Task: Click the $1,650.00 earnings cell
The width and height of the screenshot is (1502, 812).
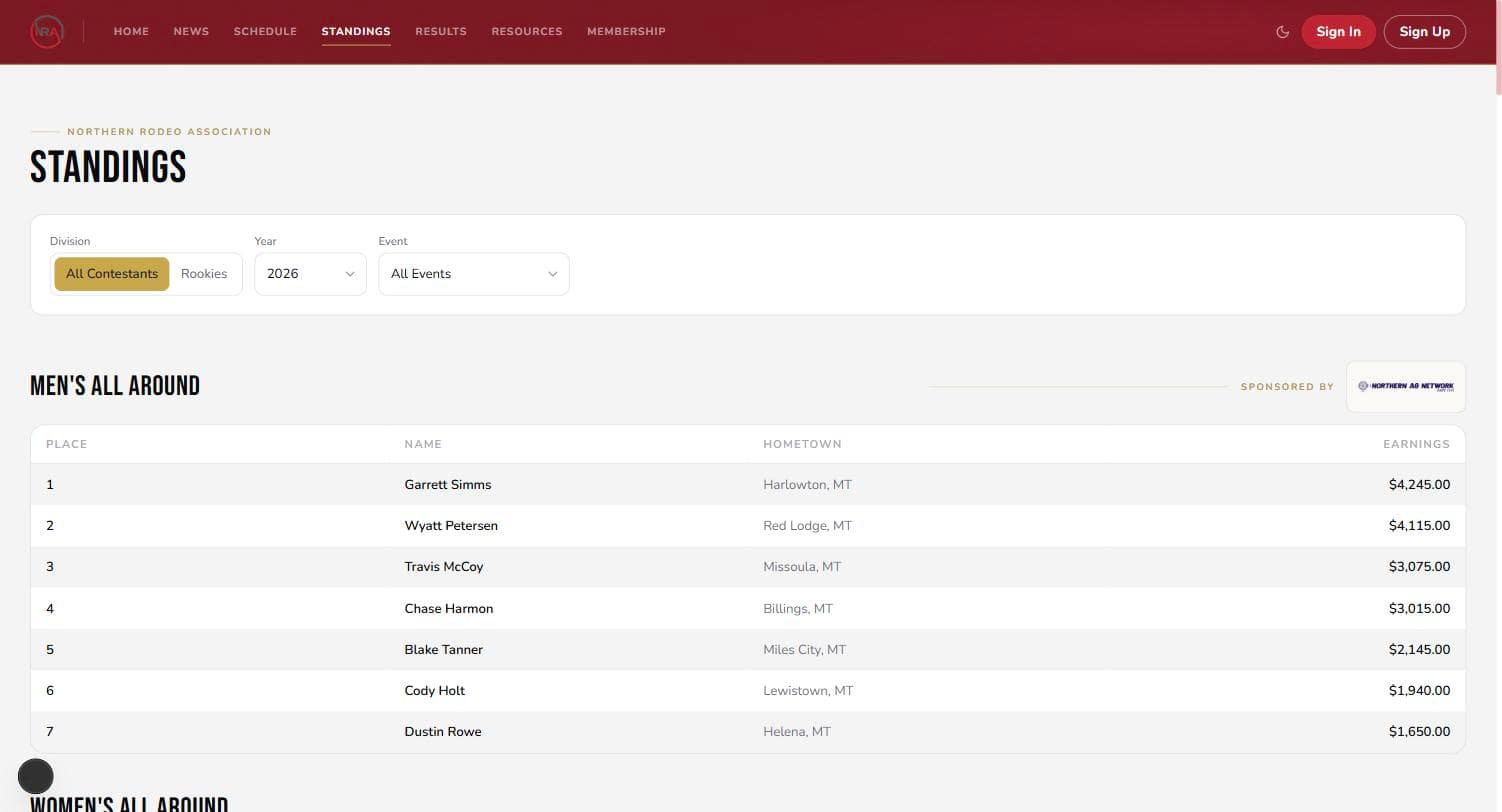Action: point(1419,732)
